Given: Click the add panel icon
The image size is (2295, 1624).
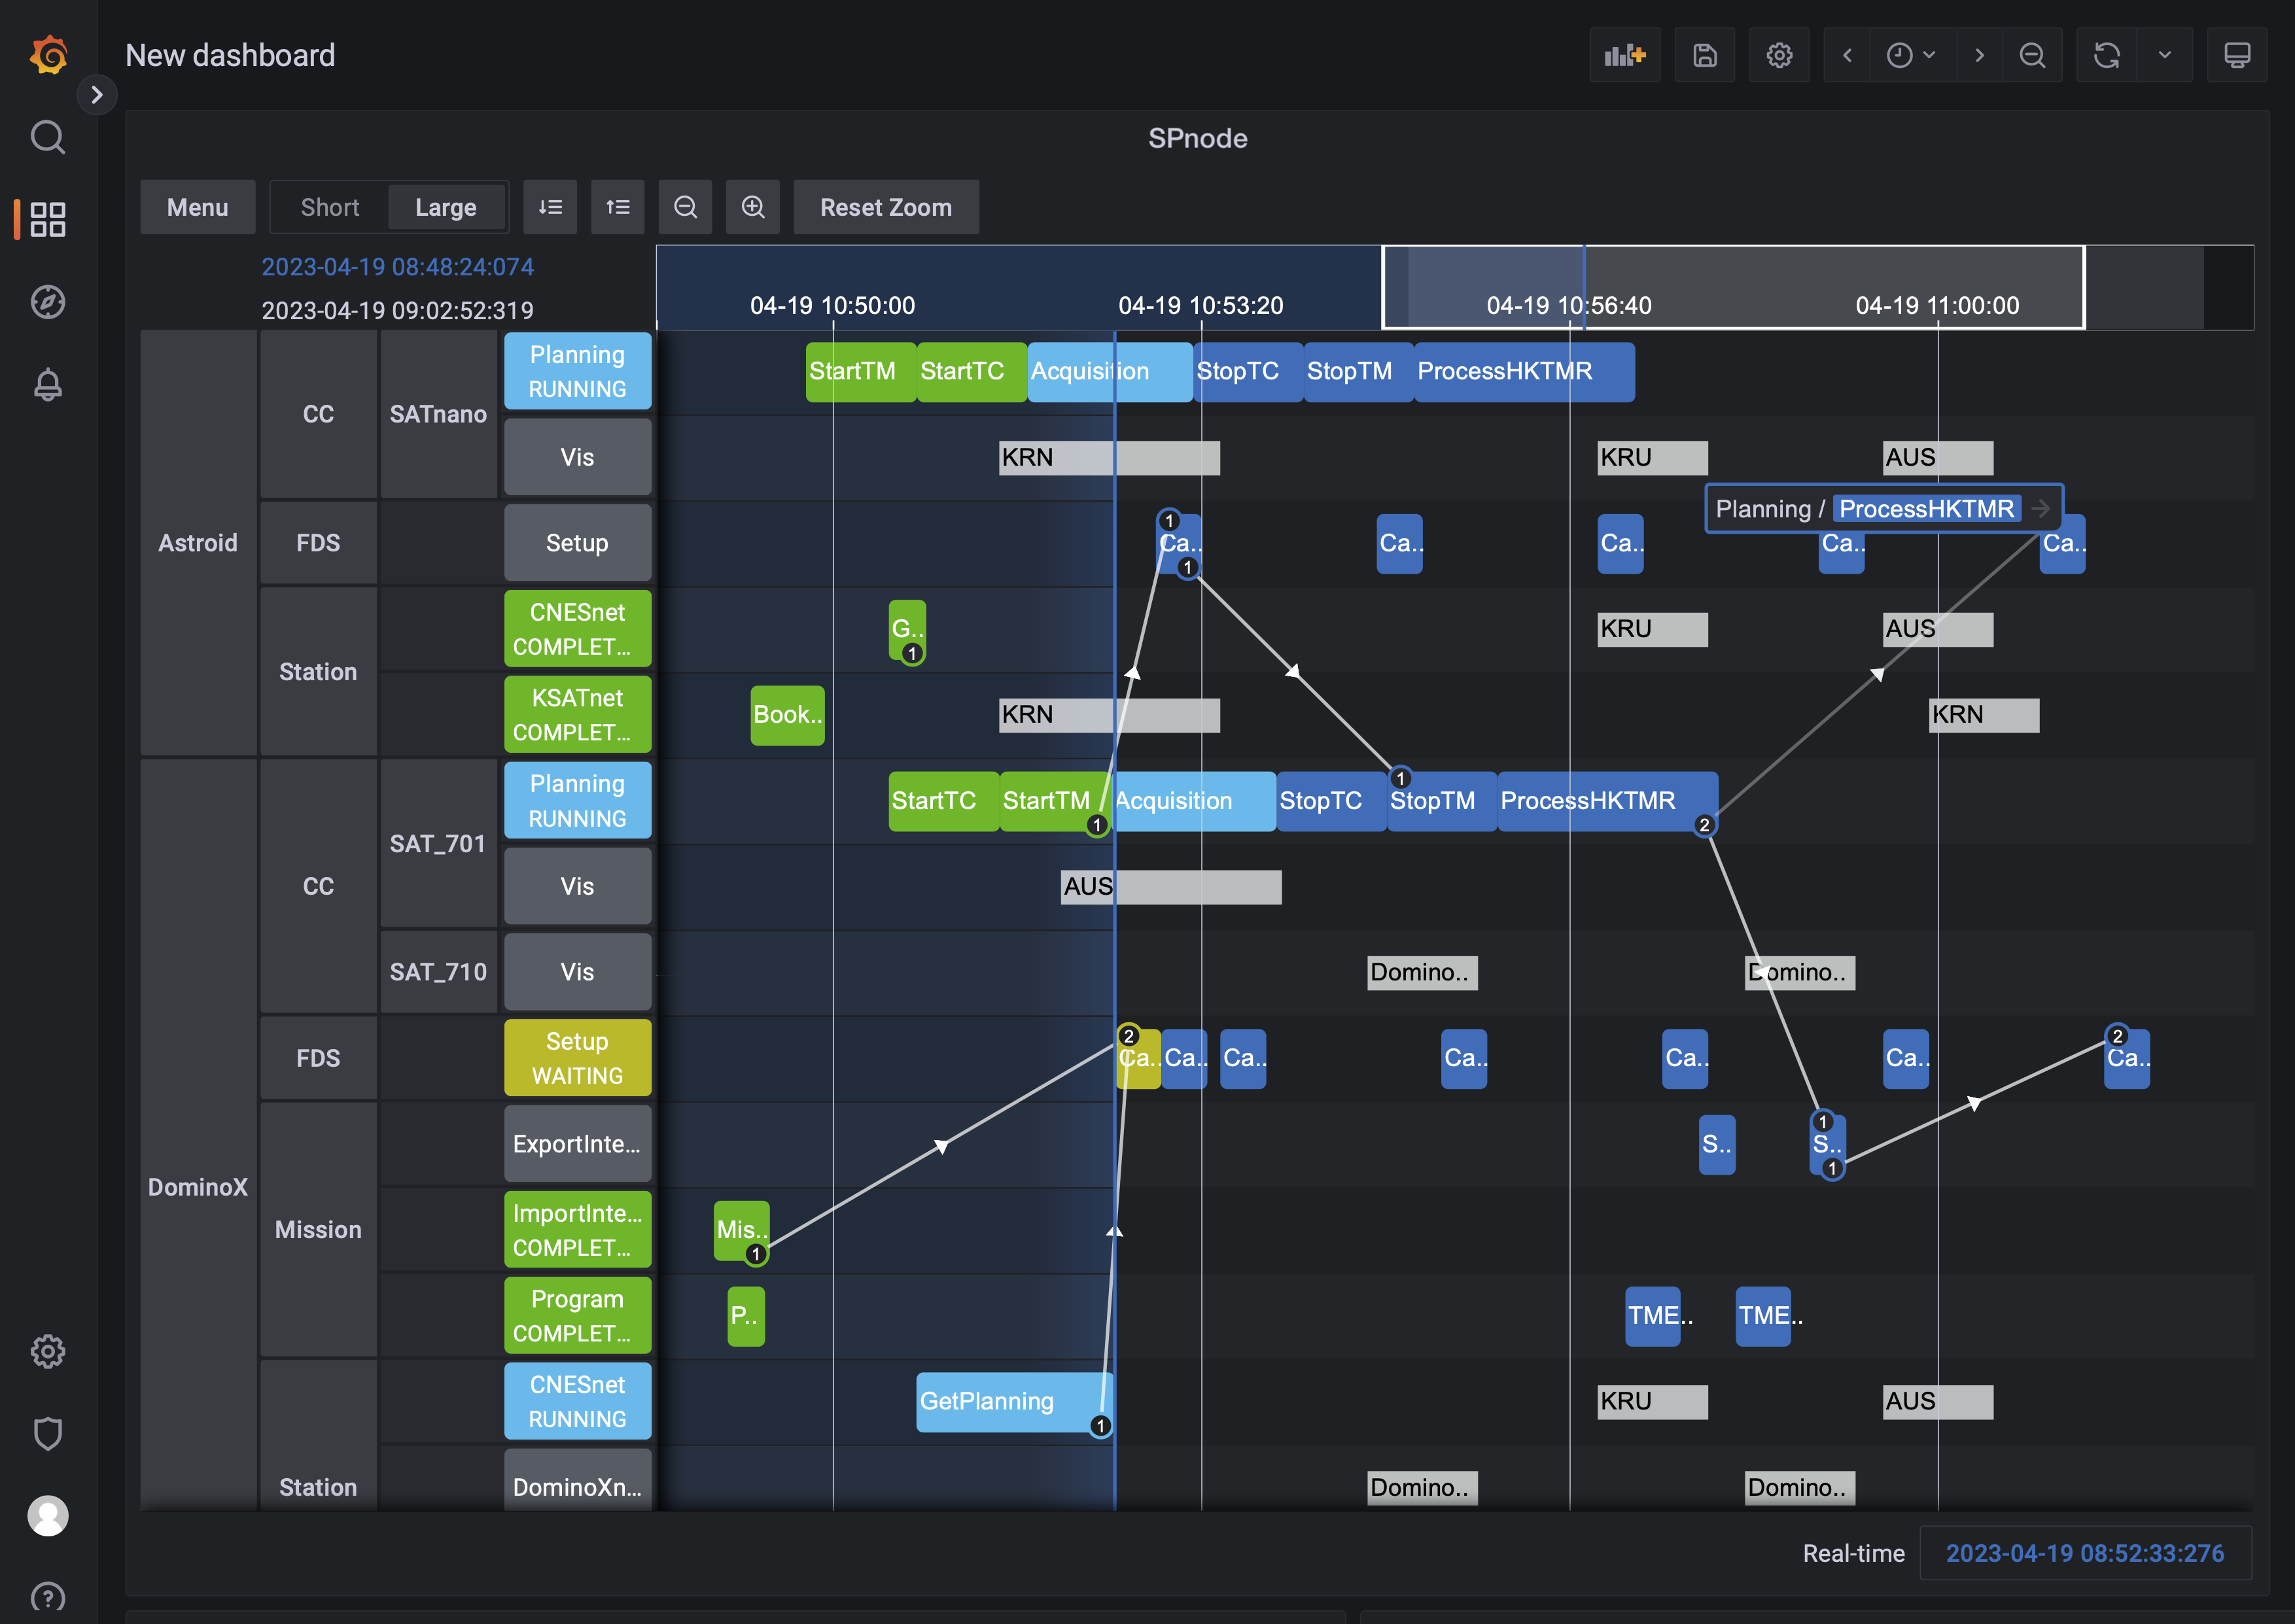Looking at the screenshot, I should pos(1624,55).
